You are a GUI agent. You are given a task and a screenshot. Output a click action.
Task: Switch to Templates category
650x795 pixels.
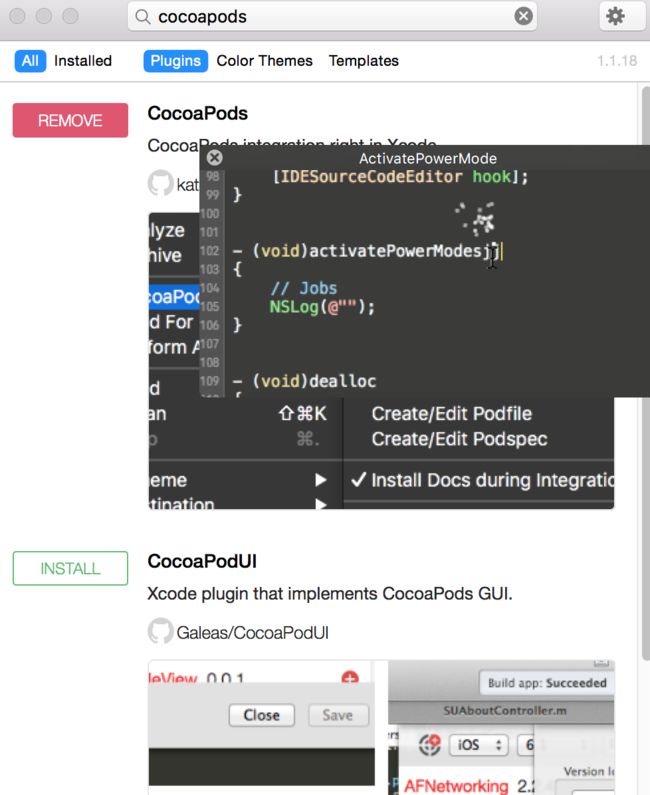tap(364, 61)
